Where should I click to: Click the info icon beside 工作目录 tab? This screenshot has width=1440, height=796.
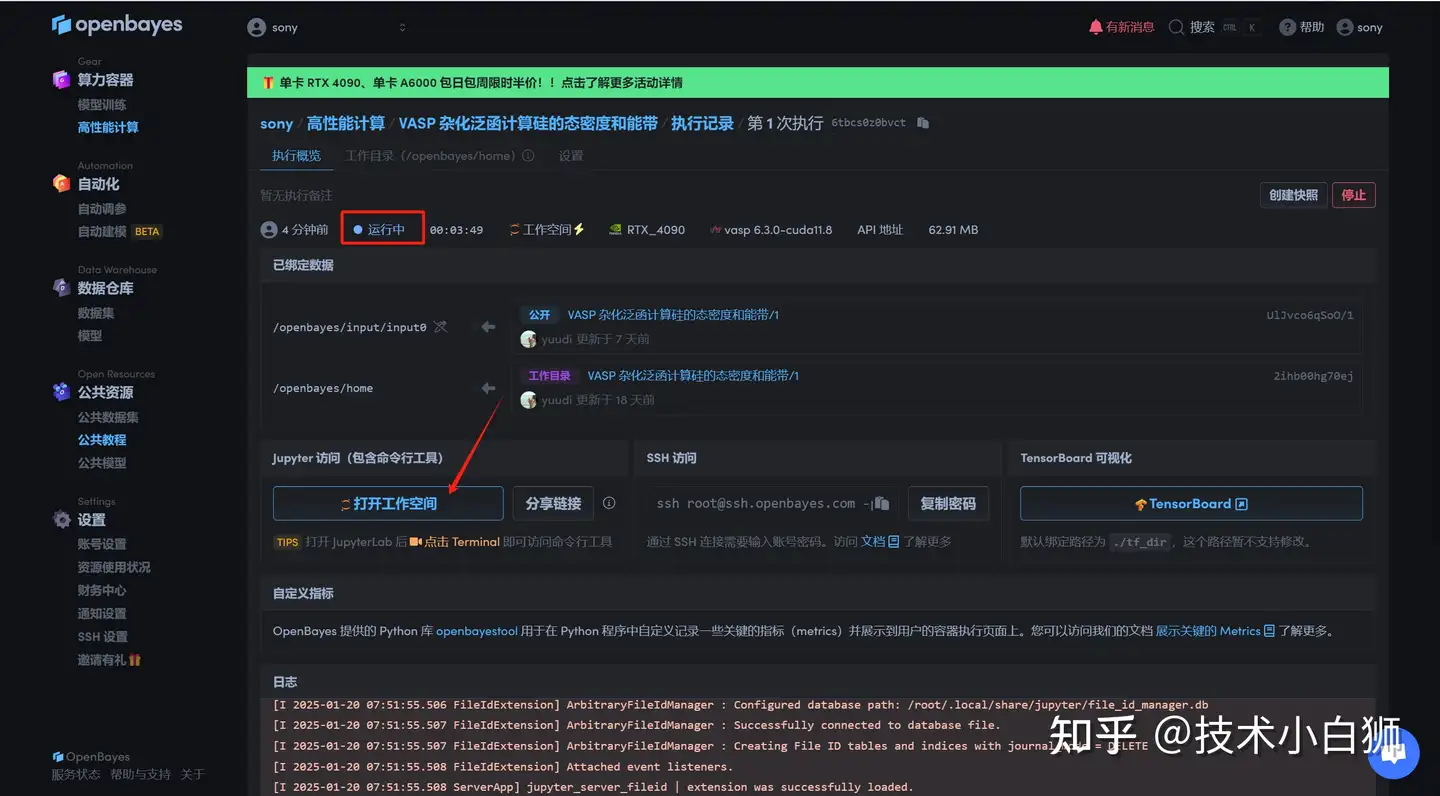pyautogui.click(x=528, y=156)
